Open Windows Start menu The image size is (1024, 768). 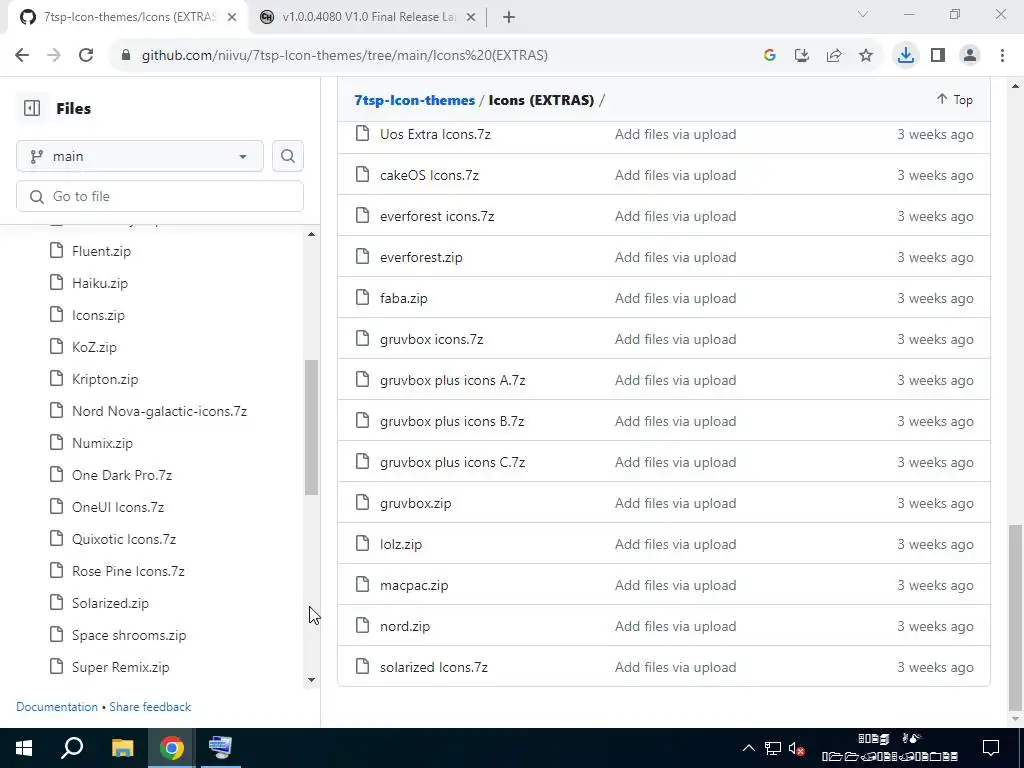(24, 748)
